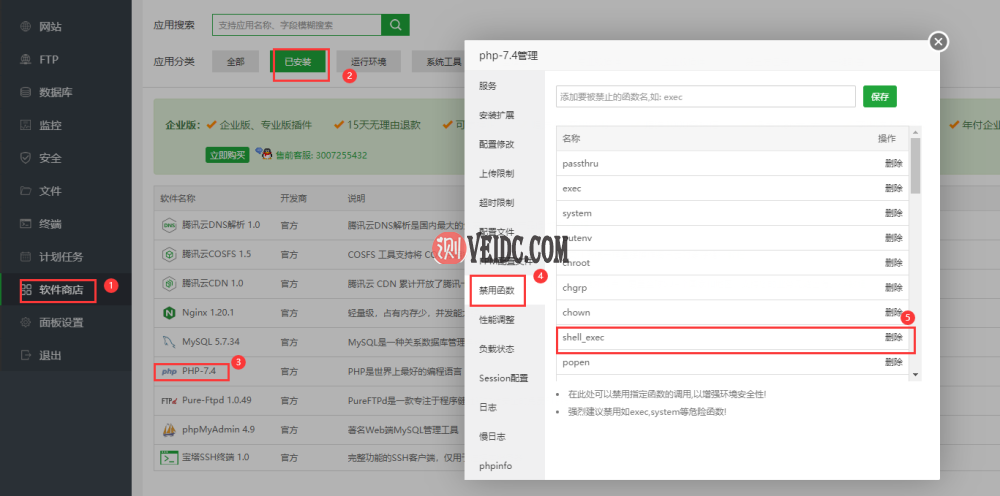Image resolution: width=1000 pixels, height=496 pixels.
Task: Click the phpMyAdmin 4.9 icon
Action: (169, 429)
